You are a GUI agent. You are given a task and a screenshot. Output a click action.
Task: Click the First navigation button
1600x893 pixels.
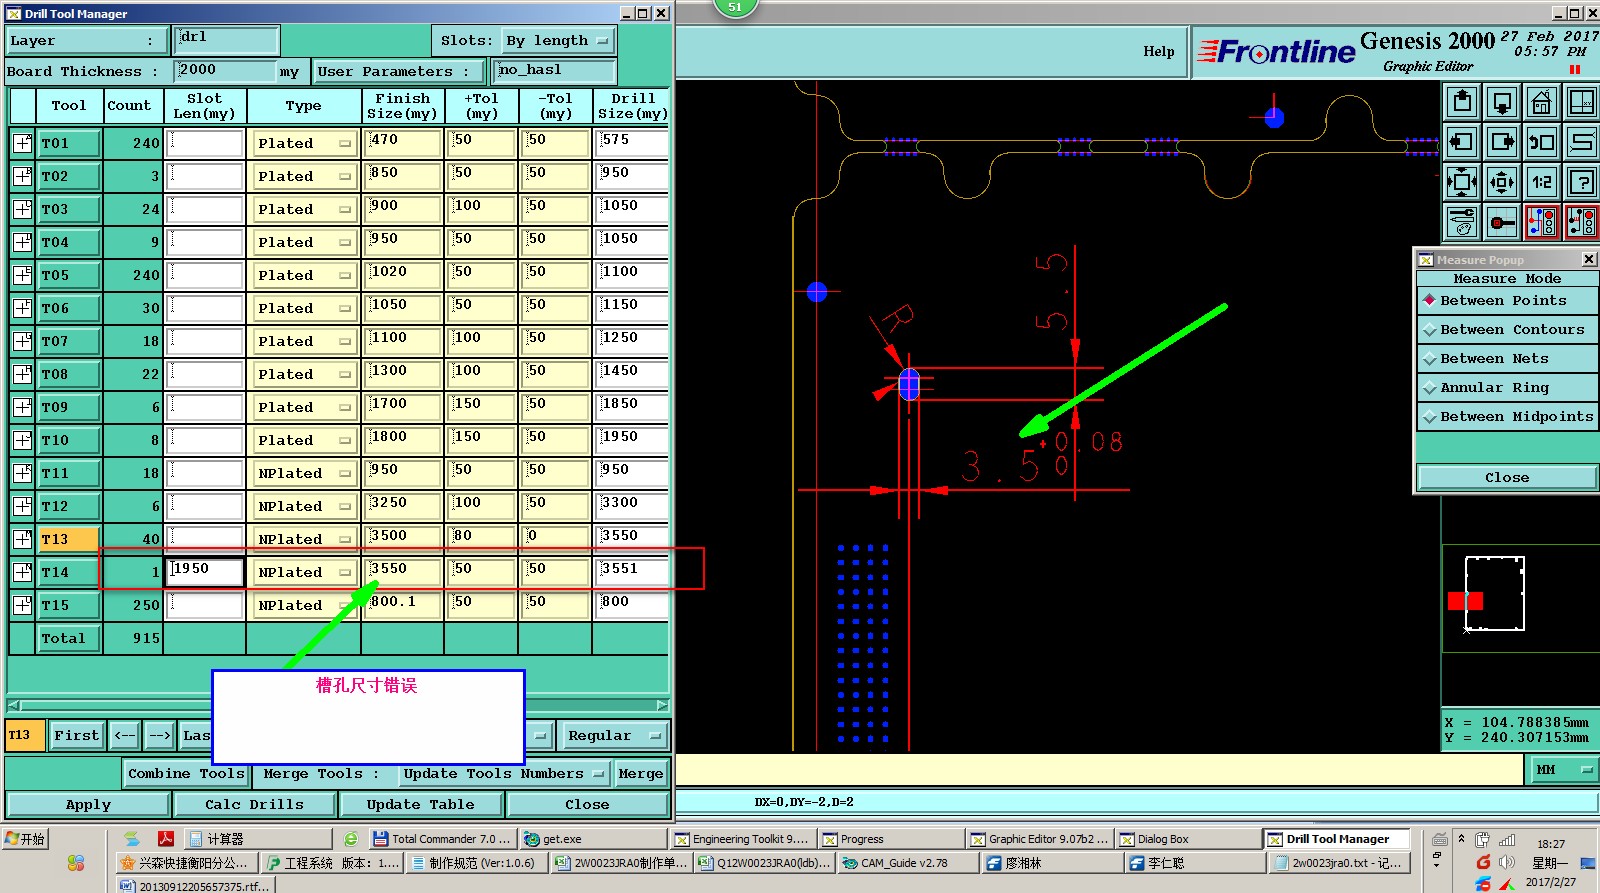76,736
